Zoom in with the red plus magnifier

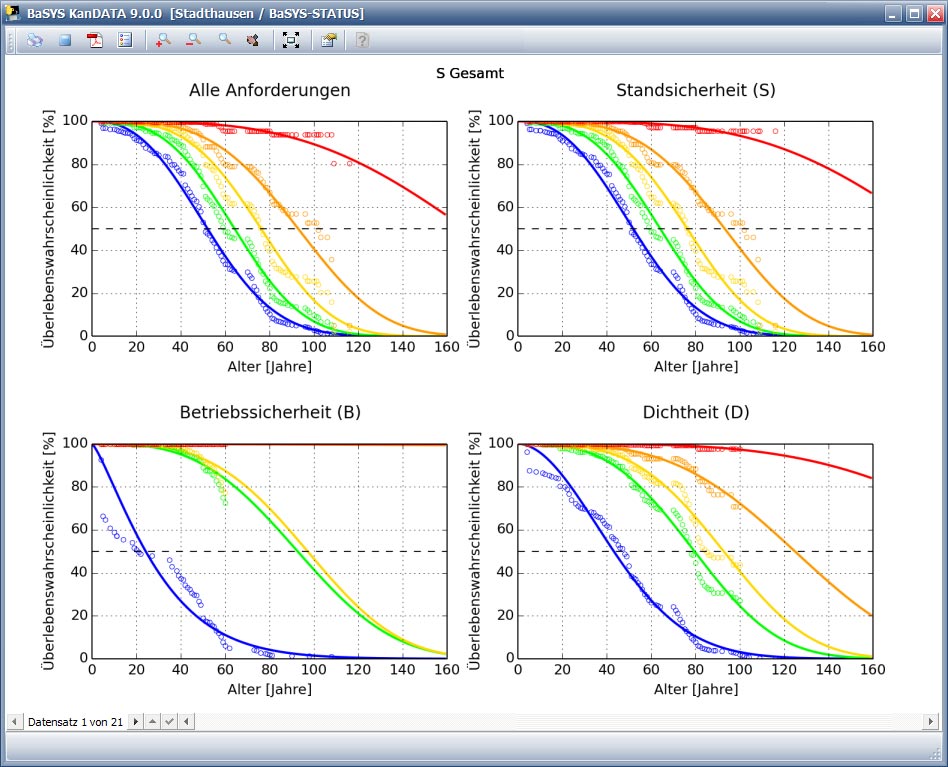pyautogui.click(x=163, y=41)
